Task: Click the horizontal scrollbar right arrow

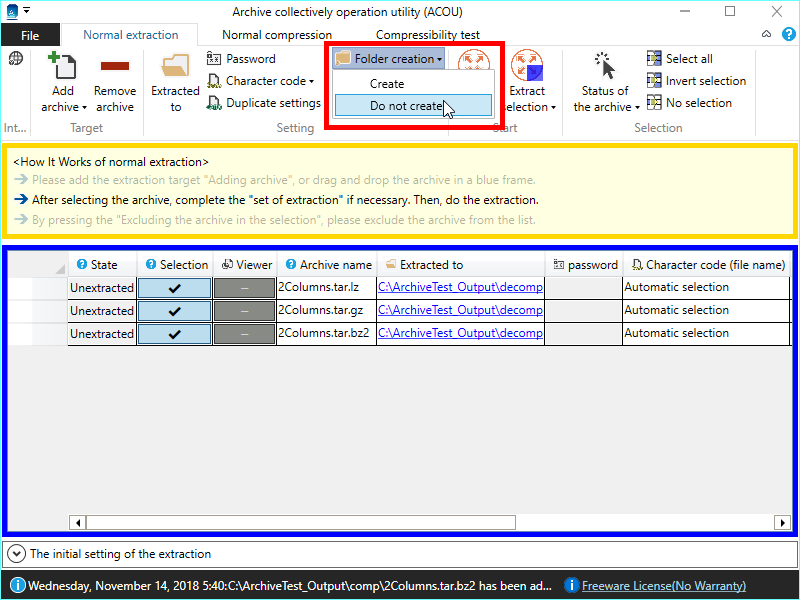Action: click(x=782, y=523)
